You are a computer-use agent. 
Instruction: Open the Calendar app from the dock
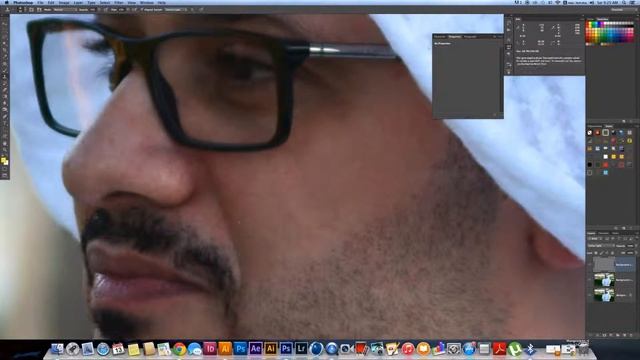click(x=118, y=349)
